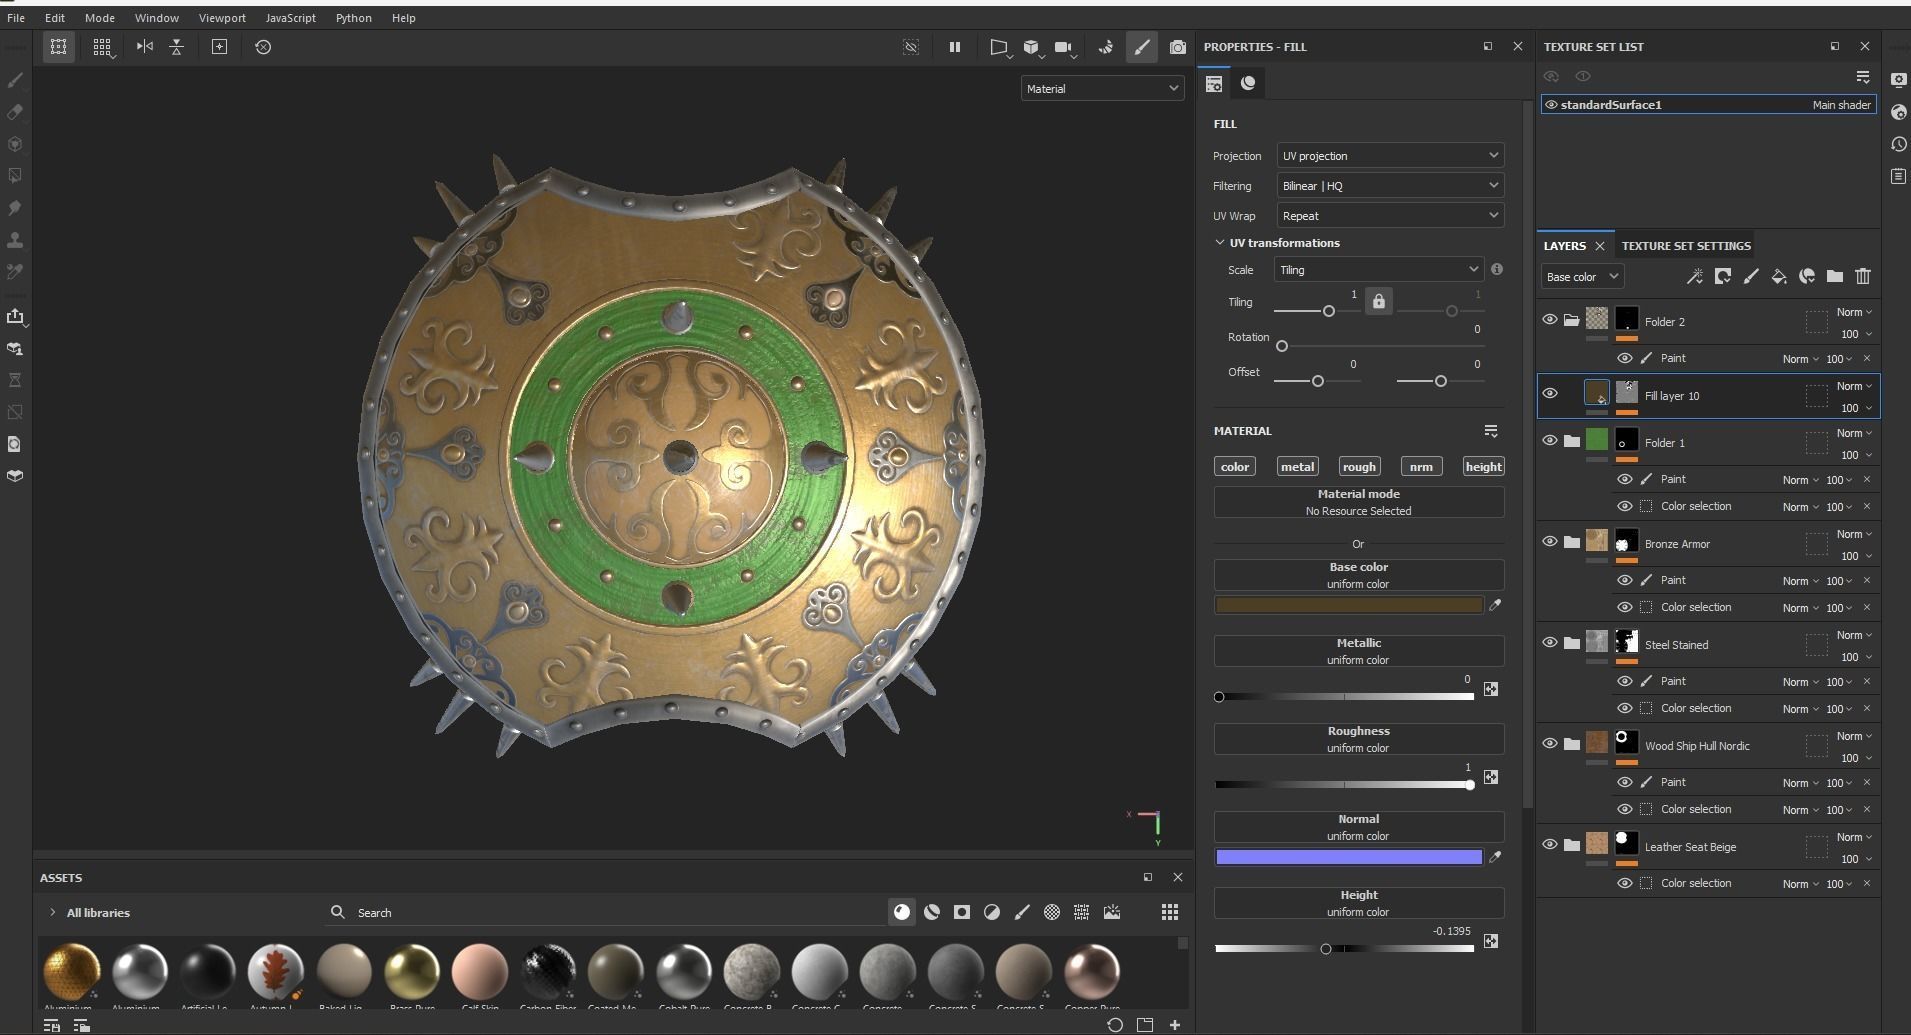Select the Smudge tool in left toolbar
The image size is (1911, 1035).
click(15, 208)
